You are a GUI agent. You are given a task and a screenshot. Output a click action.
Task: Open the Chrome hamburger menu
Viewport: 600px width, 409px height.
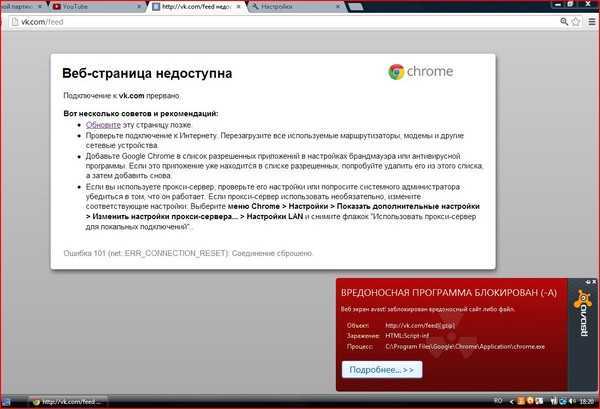tap(592, 22)
